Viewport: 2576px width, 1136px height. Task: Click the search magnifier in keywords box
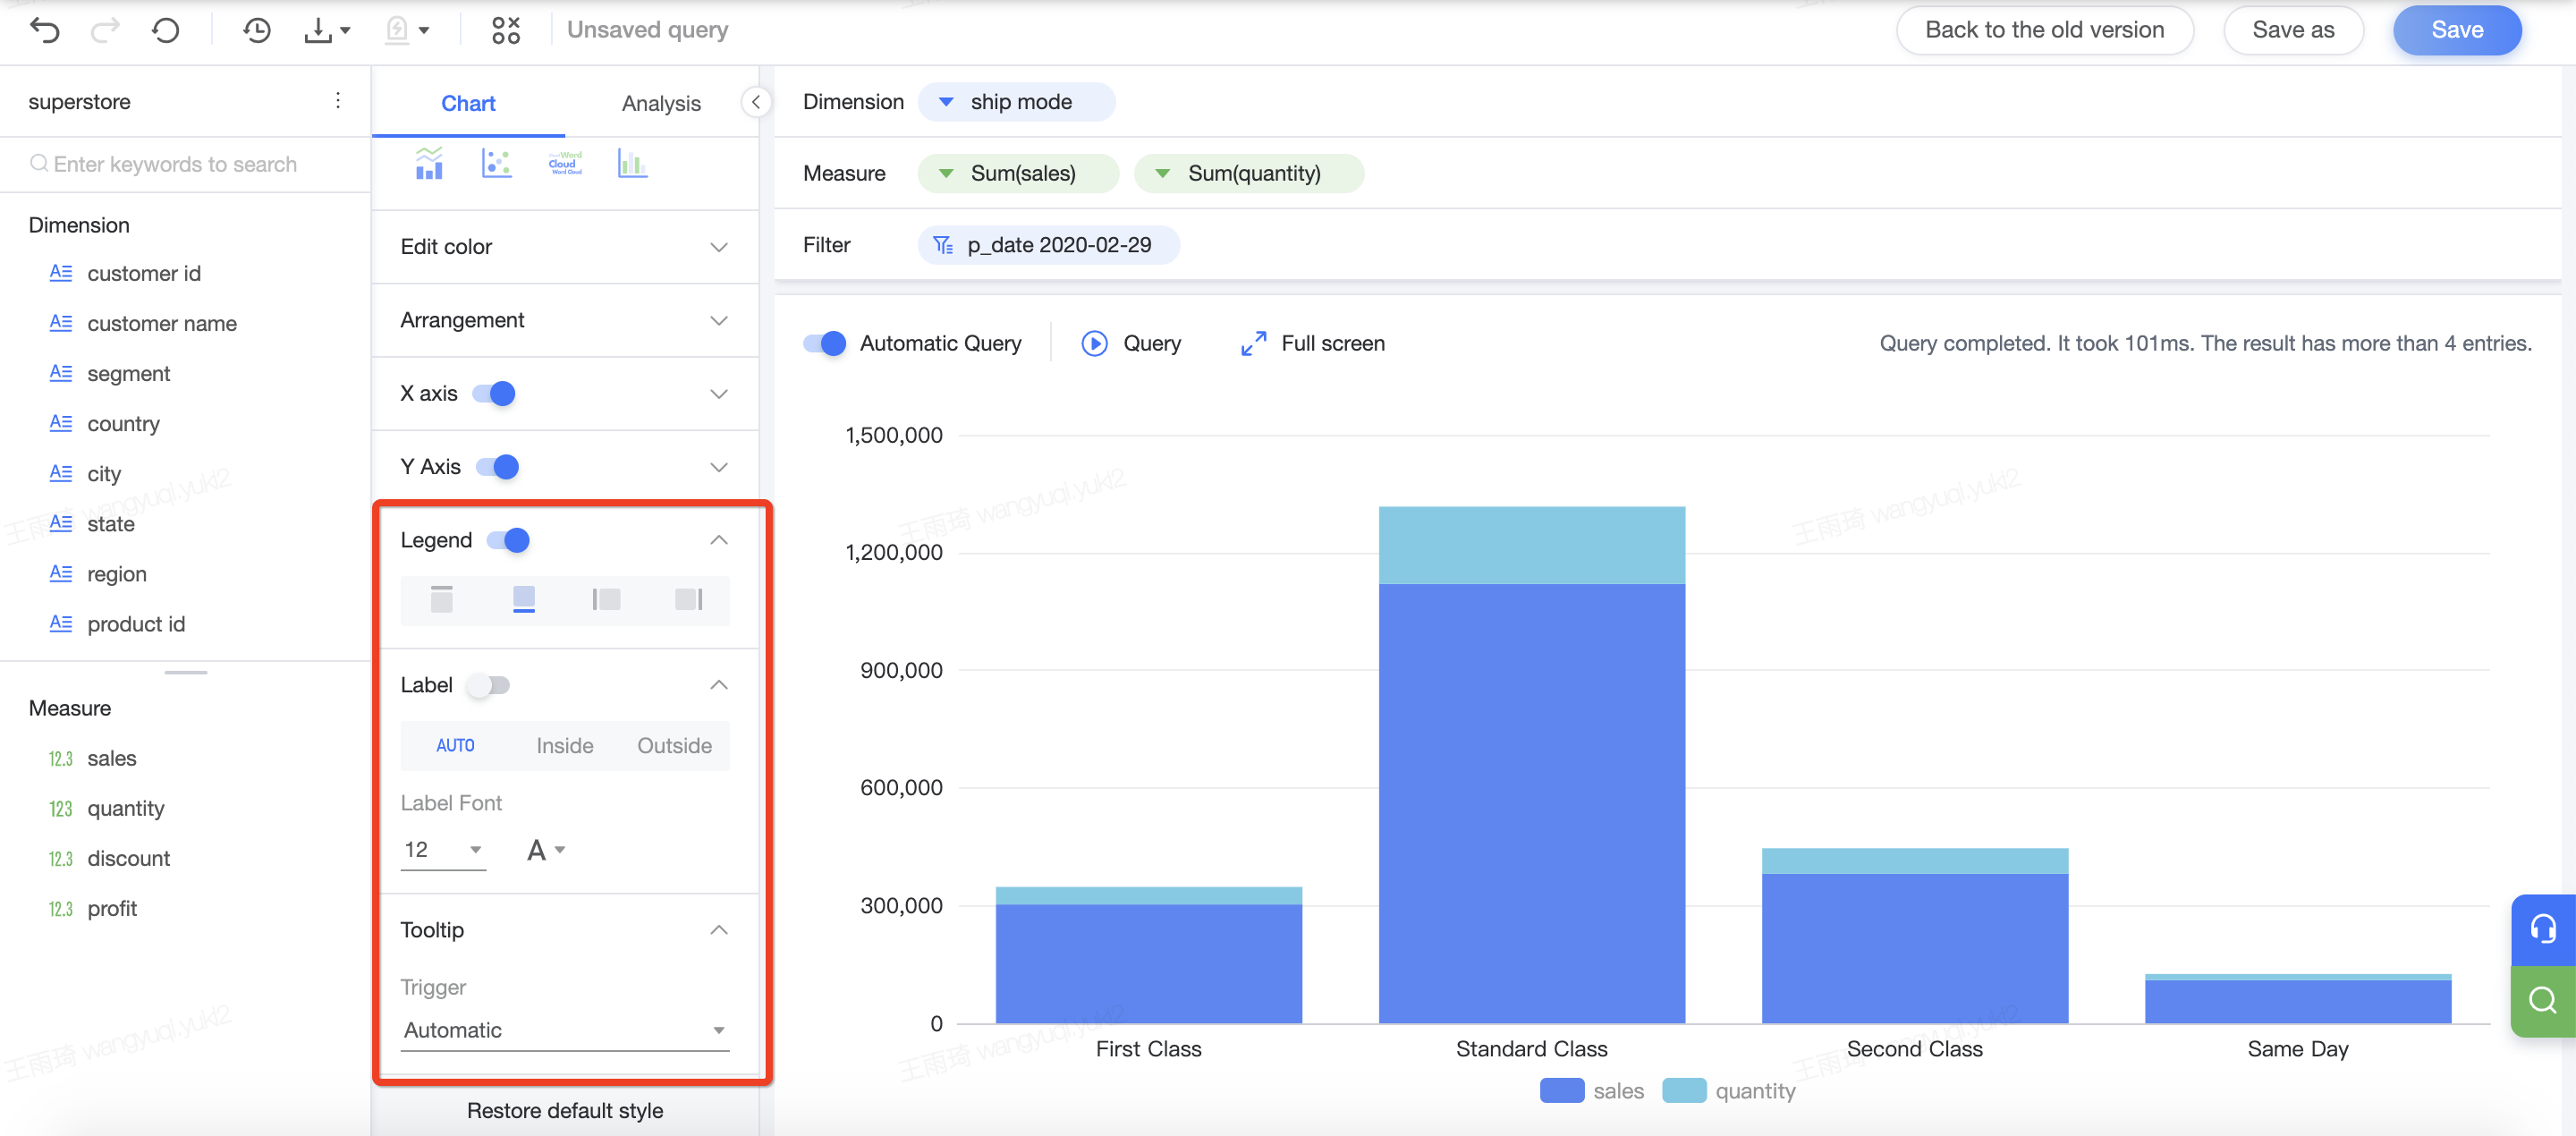[39, 163]
